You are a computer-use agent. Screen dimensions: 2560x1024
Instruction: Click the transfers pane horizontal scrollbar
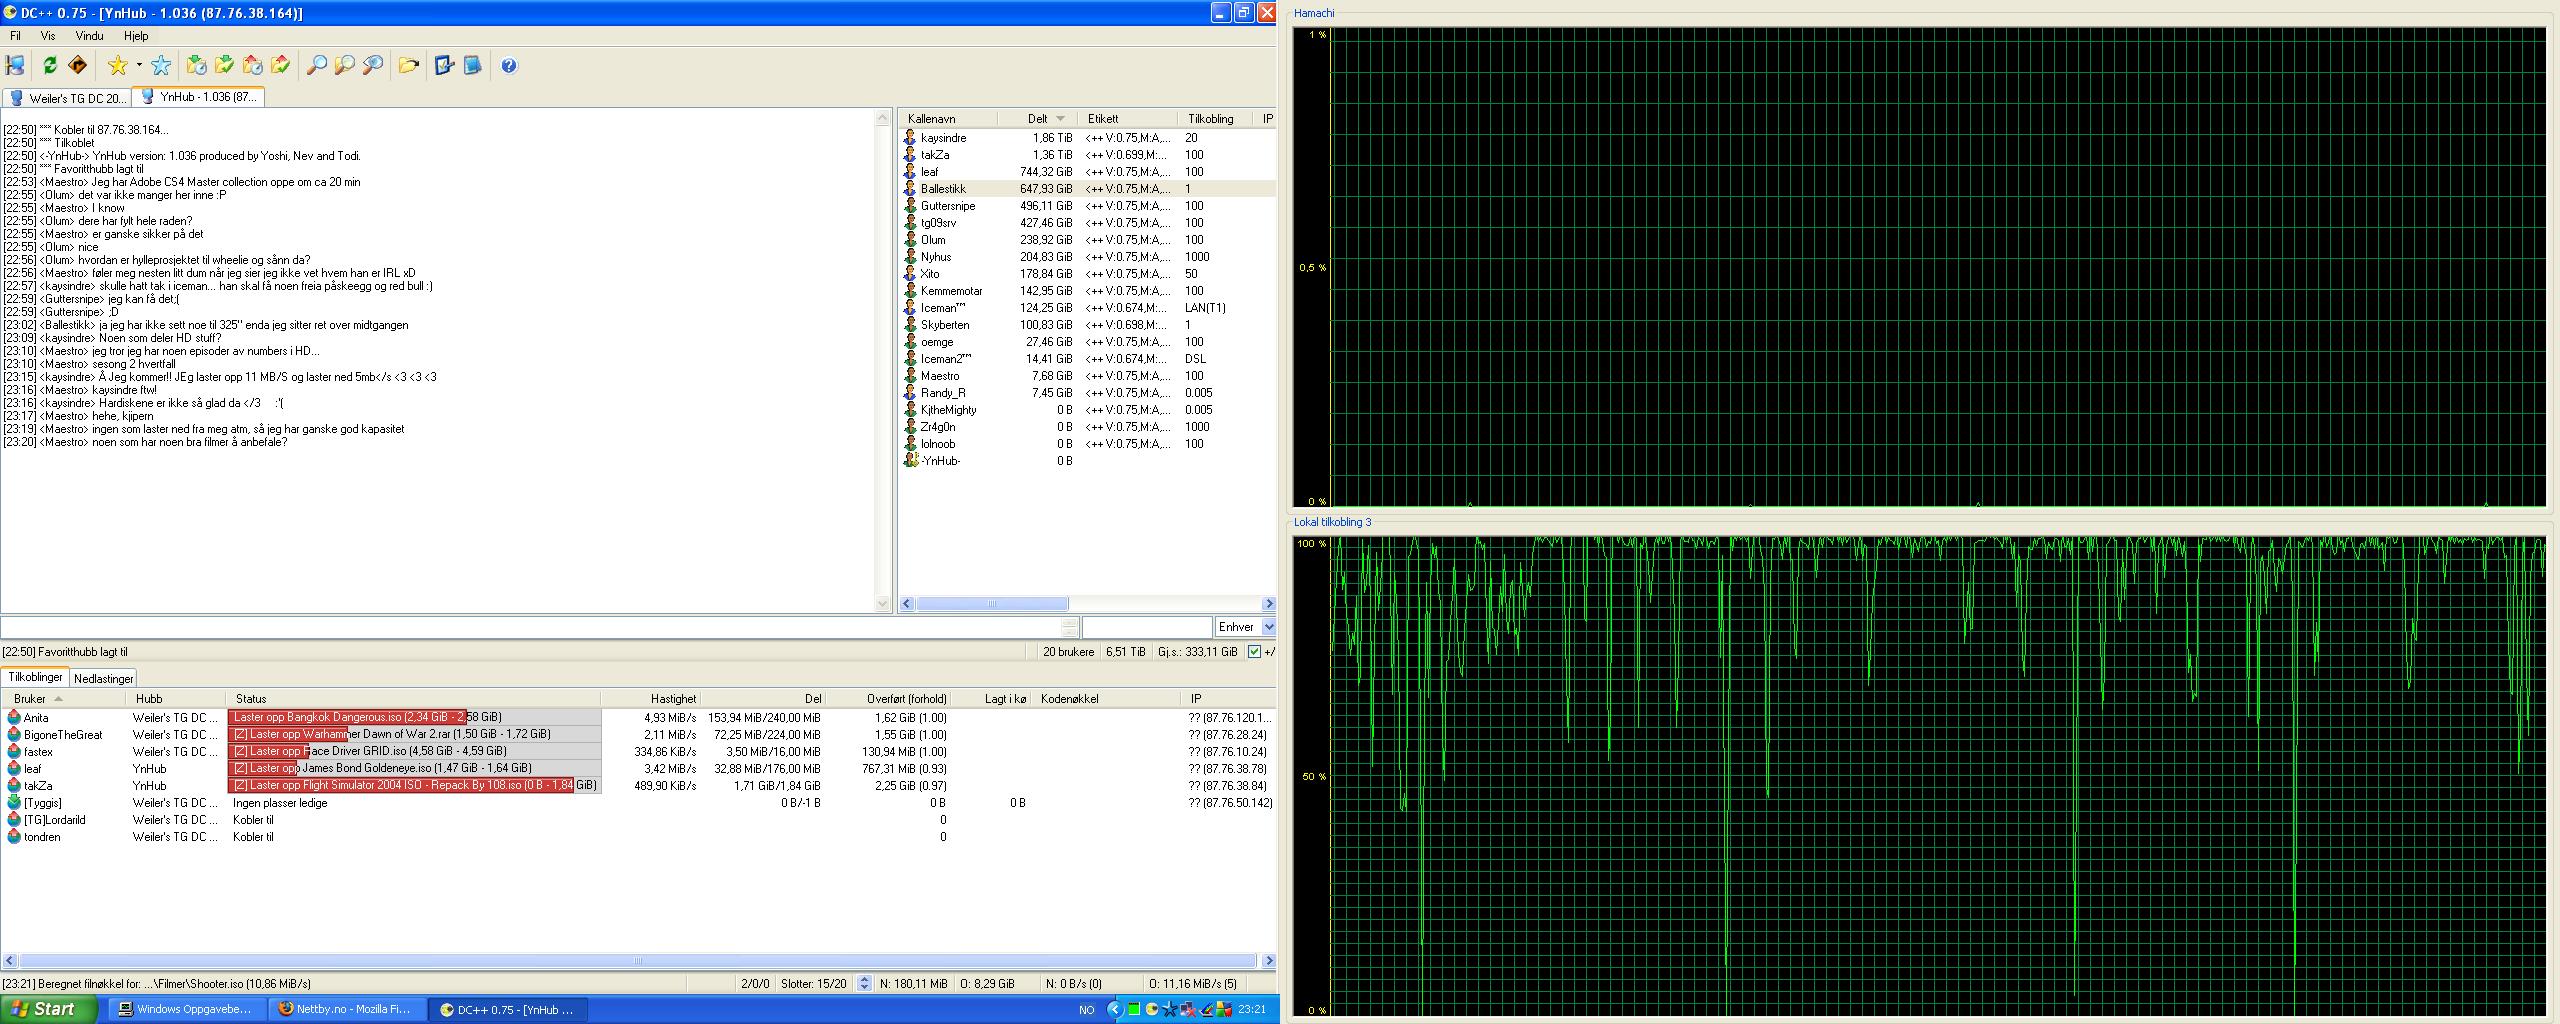pyautogui.click(x=638, y=961)
